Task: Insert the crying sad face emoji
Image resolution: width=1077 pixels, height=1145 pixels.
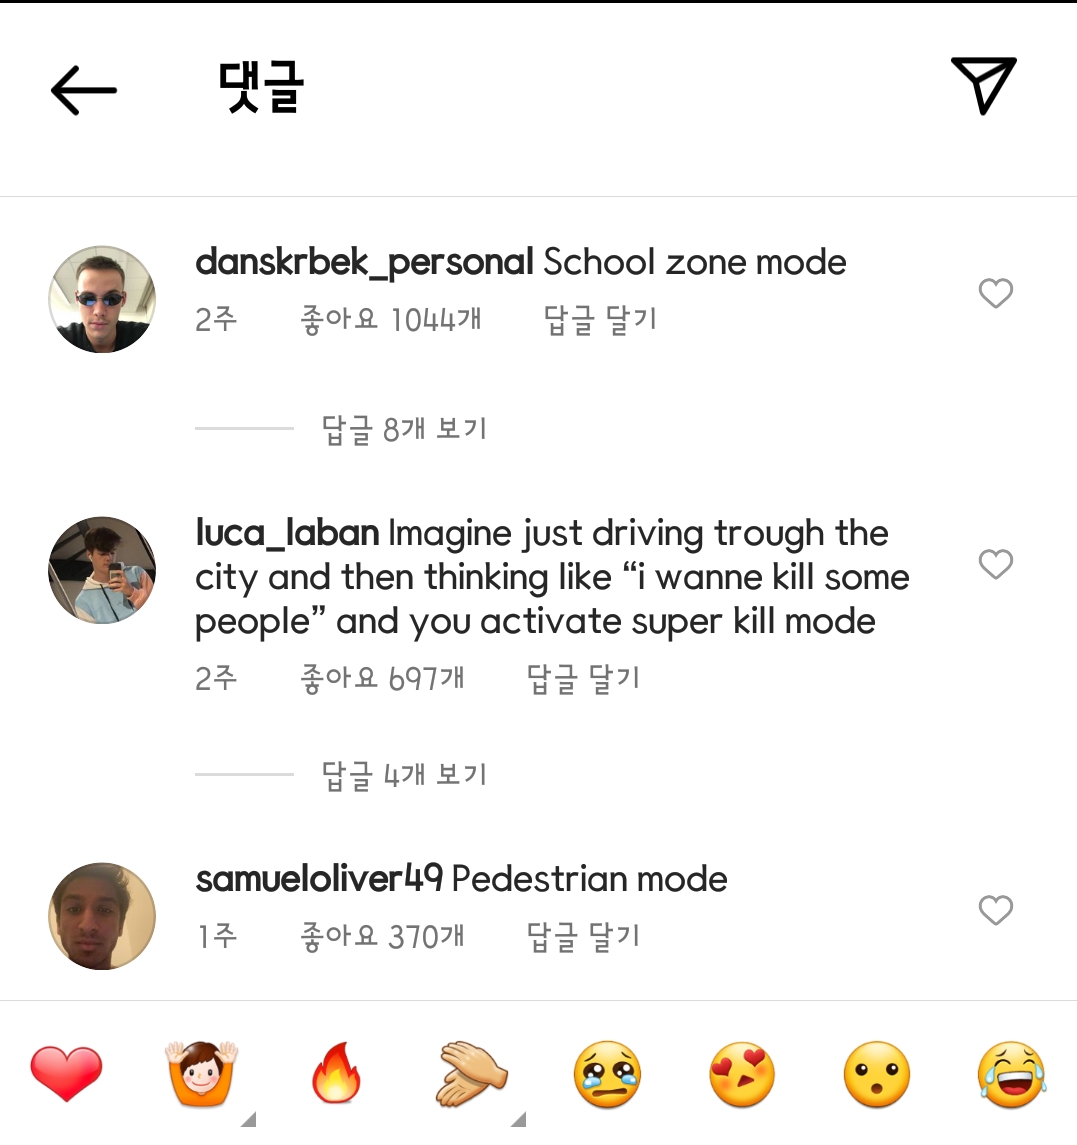Action: 607,1075
